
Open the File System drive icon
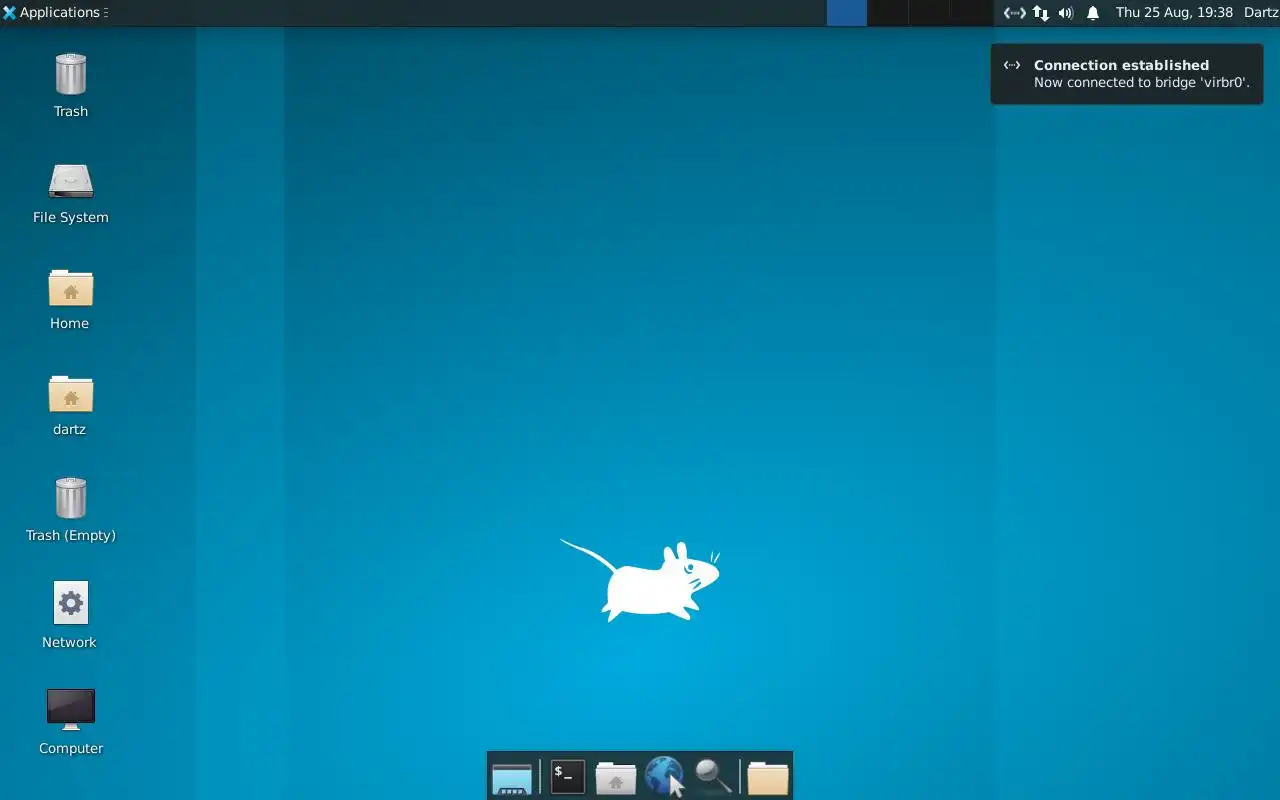coord(70,181)
